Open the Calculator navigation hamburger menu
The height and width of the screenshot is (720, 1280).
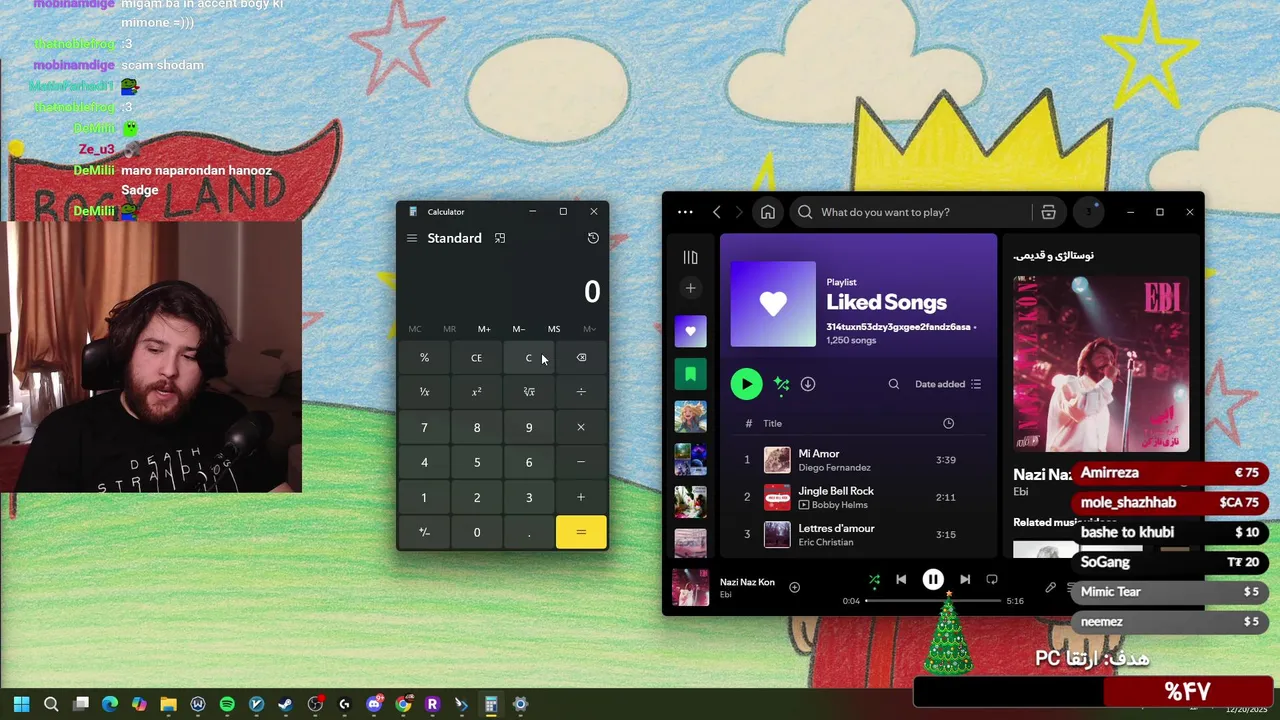(x=411, y=238)
